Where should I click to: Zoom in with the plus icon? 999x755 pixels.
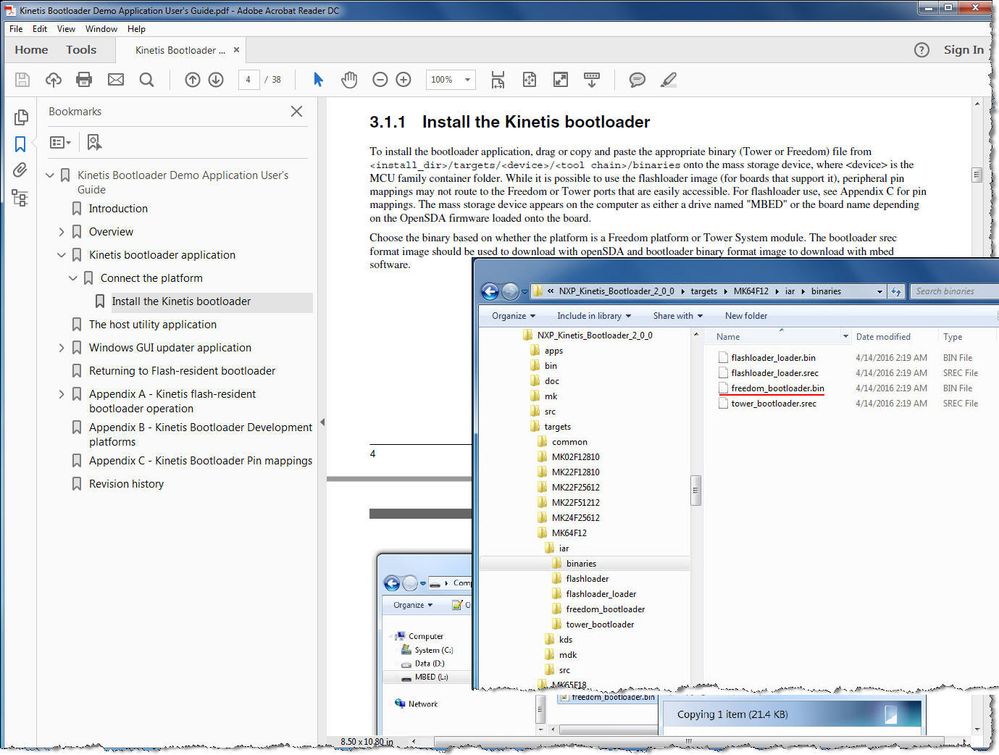[x=403, y=80]
